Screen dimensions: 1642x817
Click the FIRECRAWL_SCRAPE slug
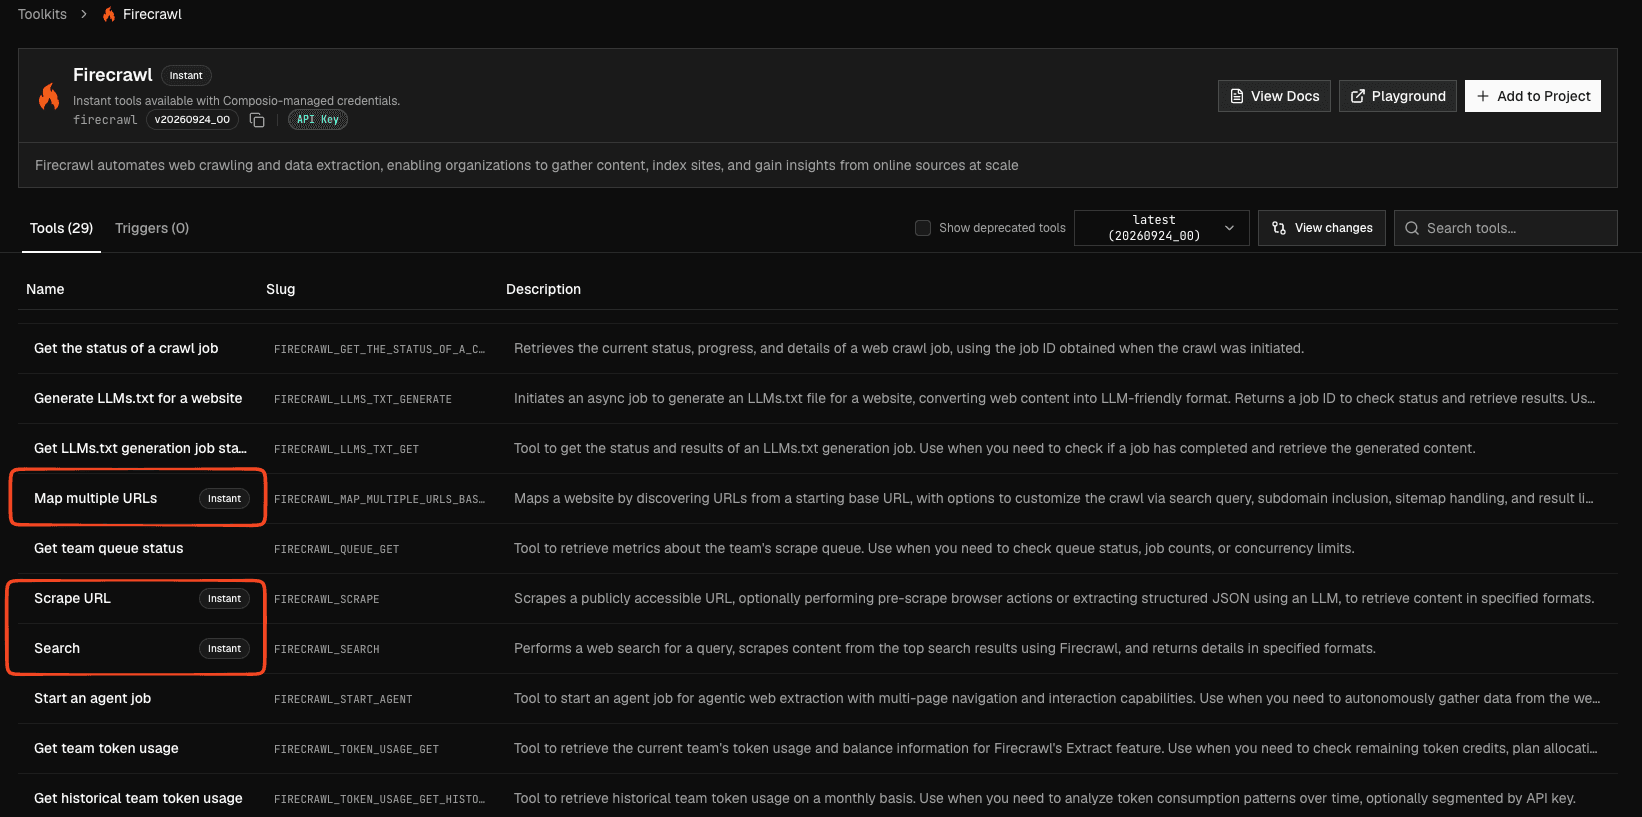[x=327, y=599]
